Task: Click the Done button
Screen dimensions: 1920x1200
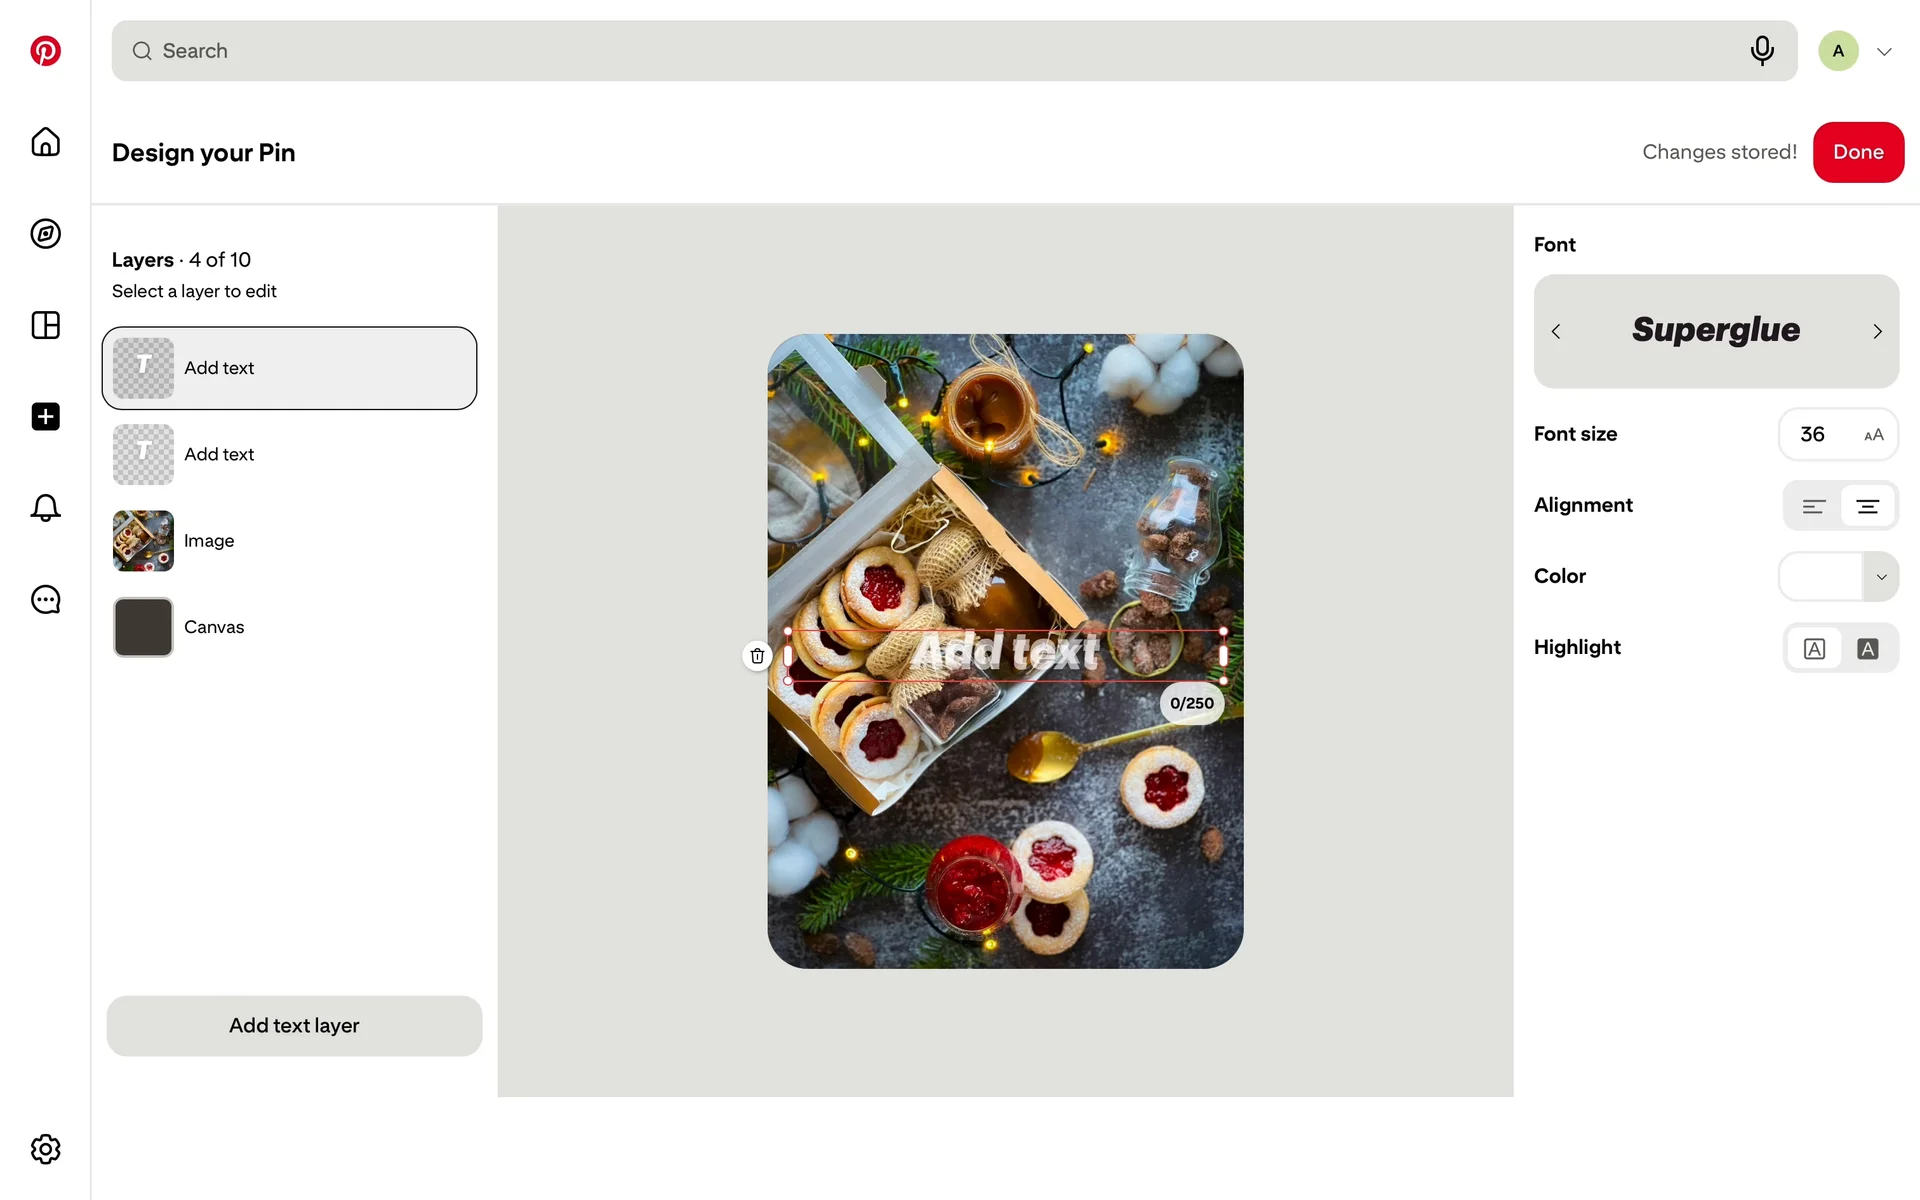Action: (x=1858, y=152)
